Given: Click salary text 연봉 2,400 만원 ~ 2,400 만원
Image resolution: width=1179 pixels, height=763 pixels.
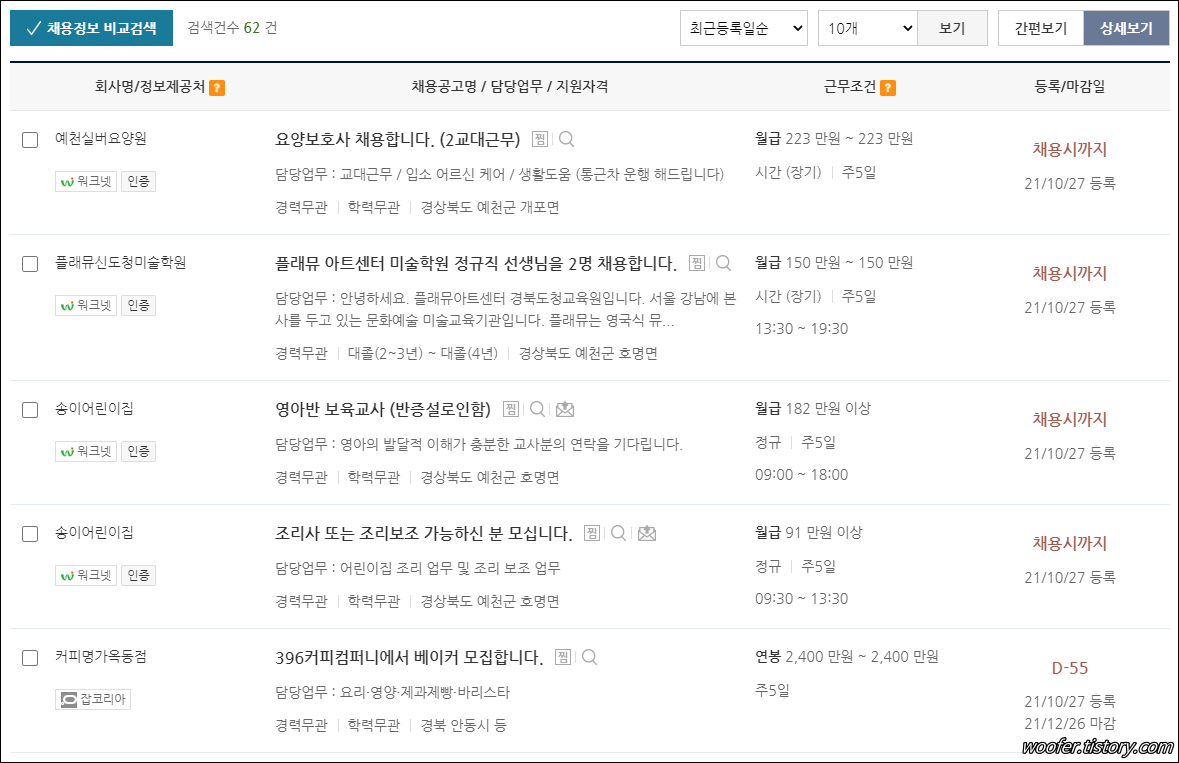Looking at the screenshot, I should (847, 656).
